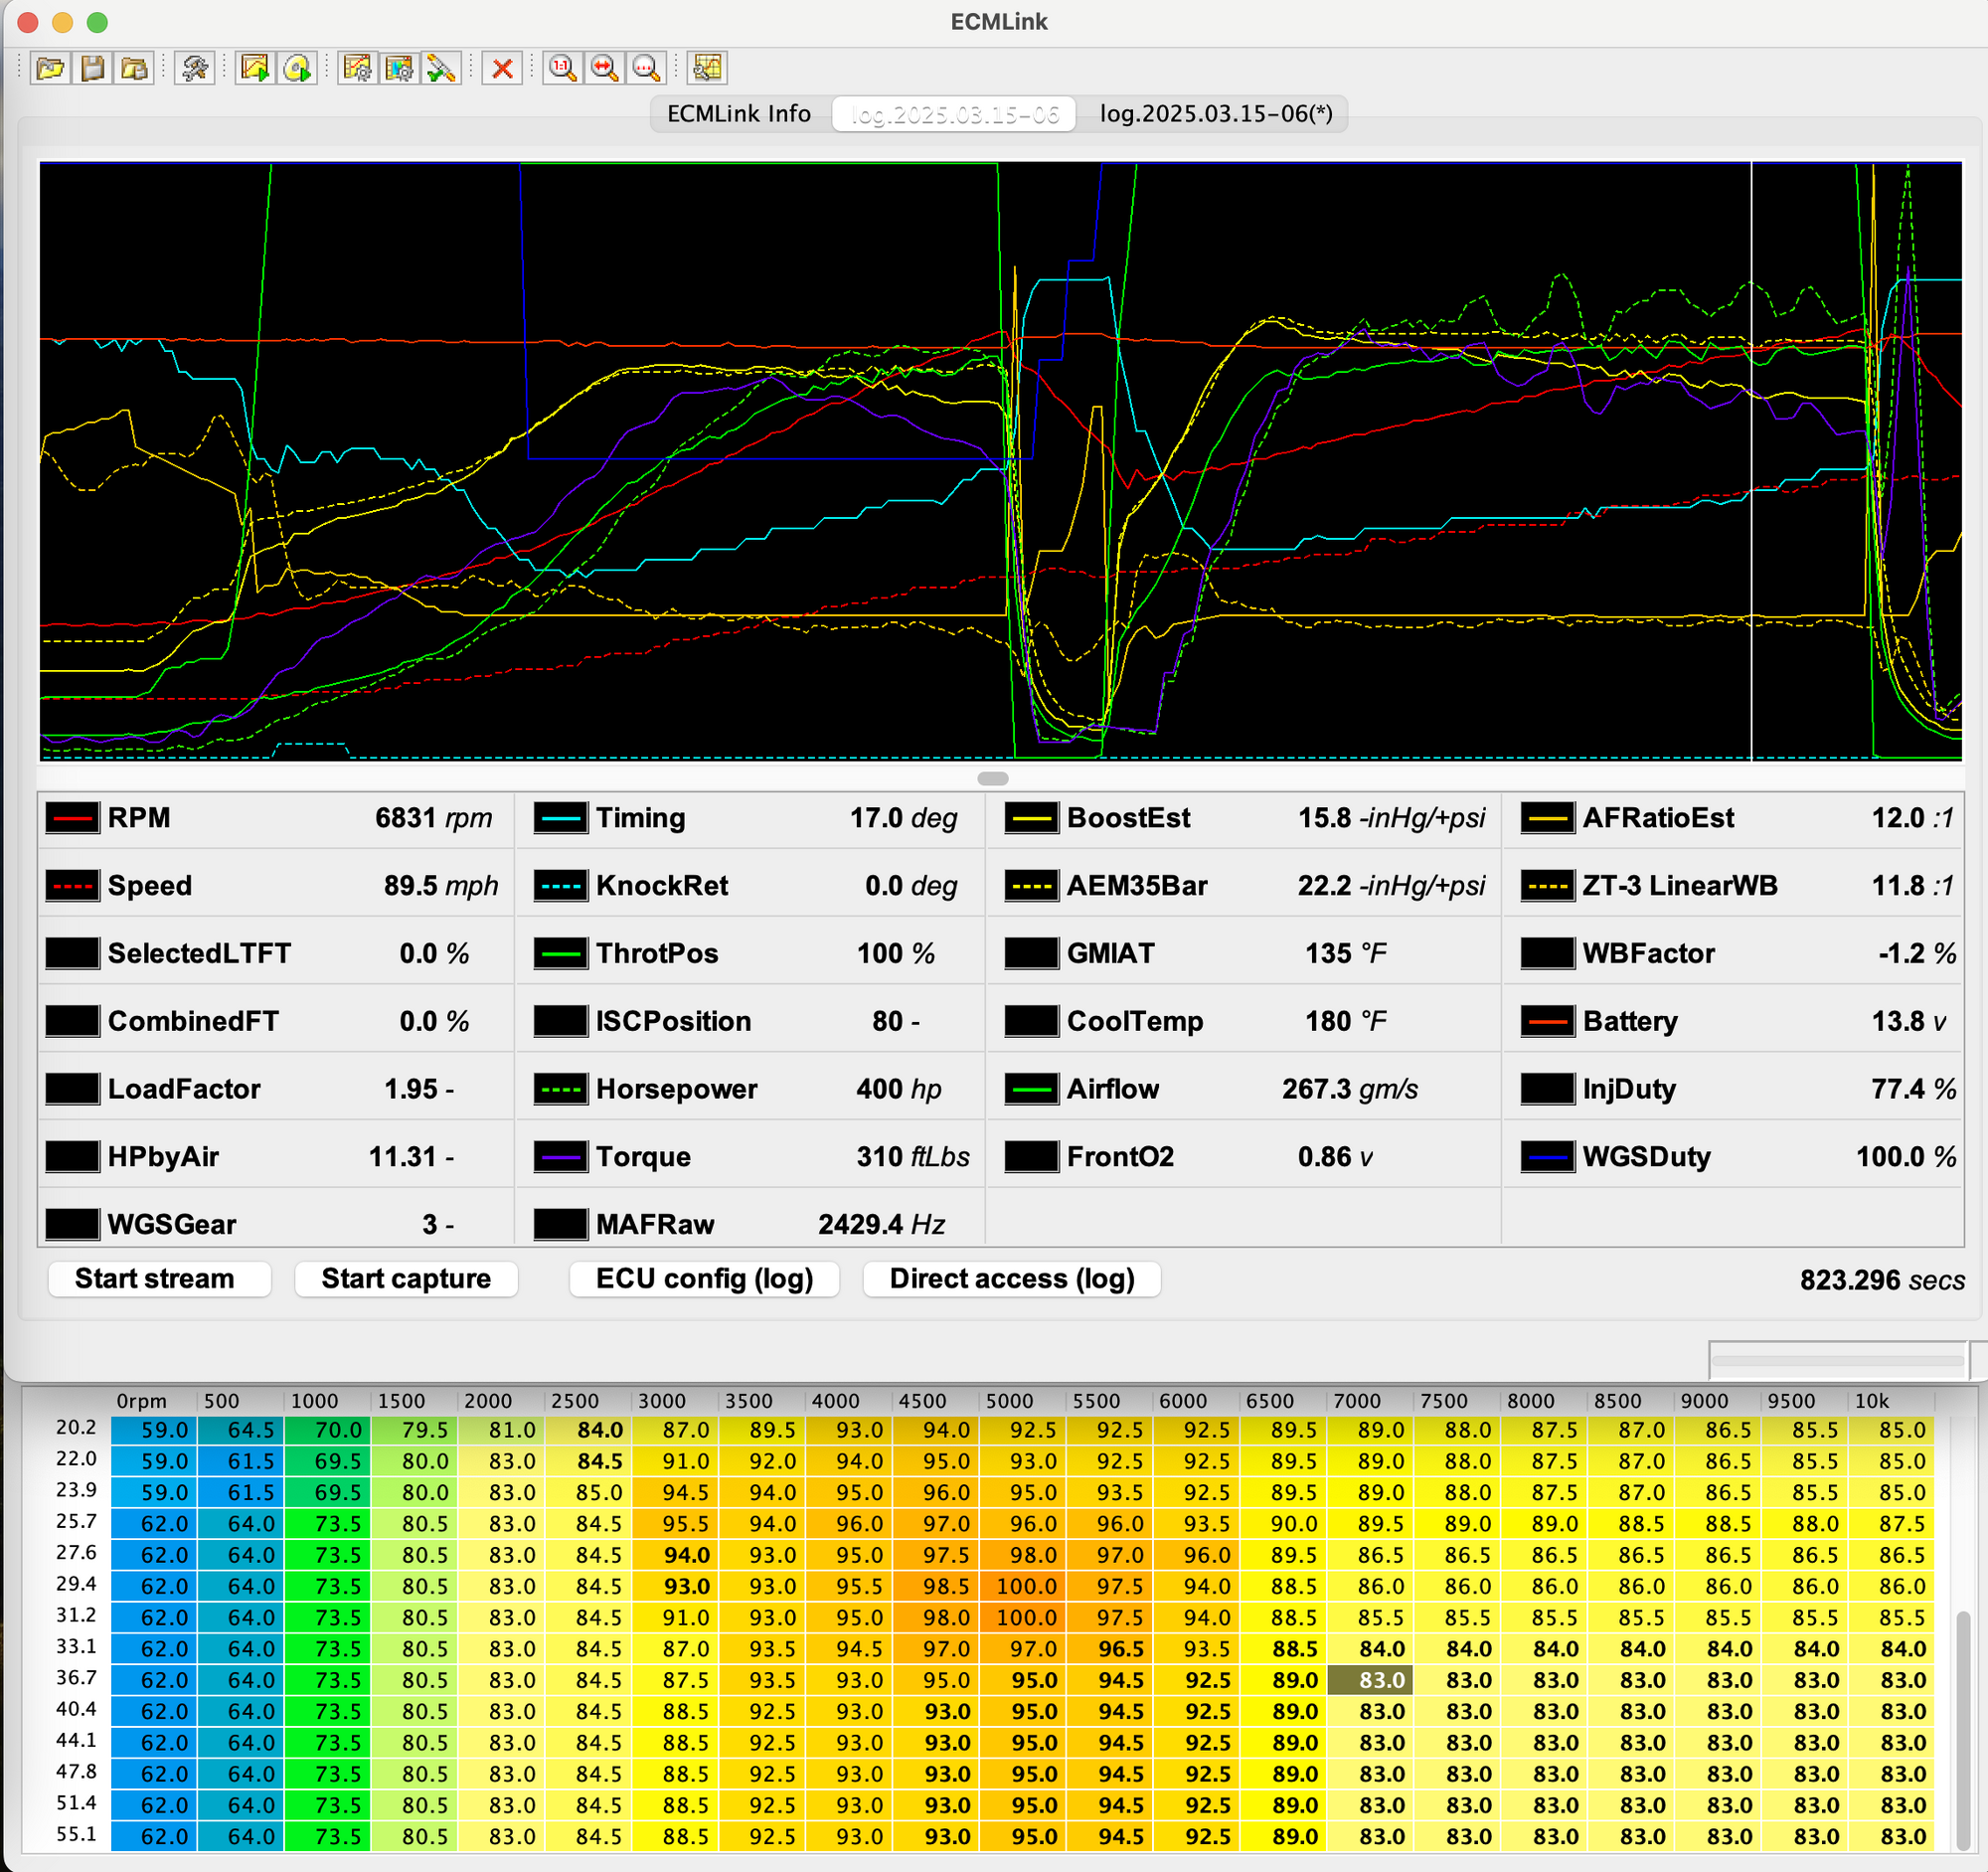Open the wrench and hammer settings tool

point(195,68)
